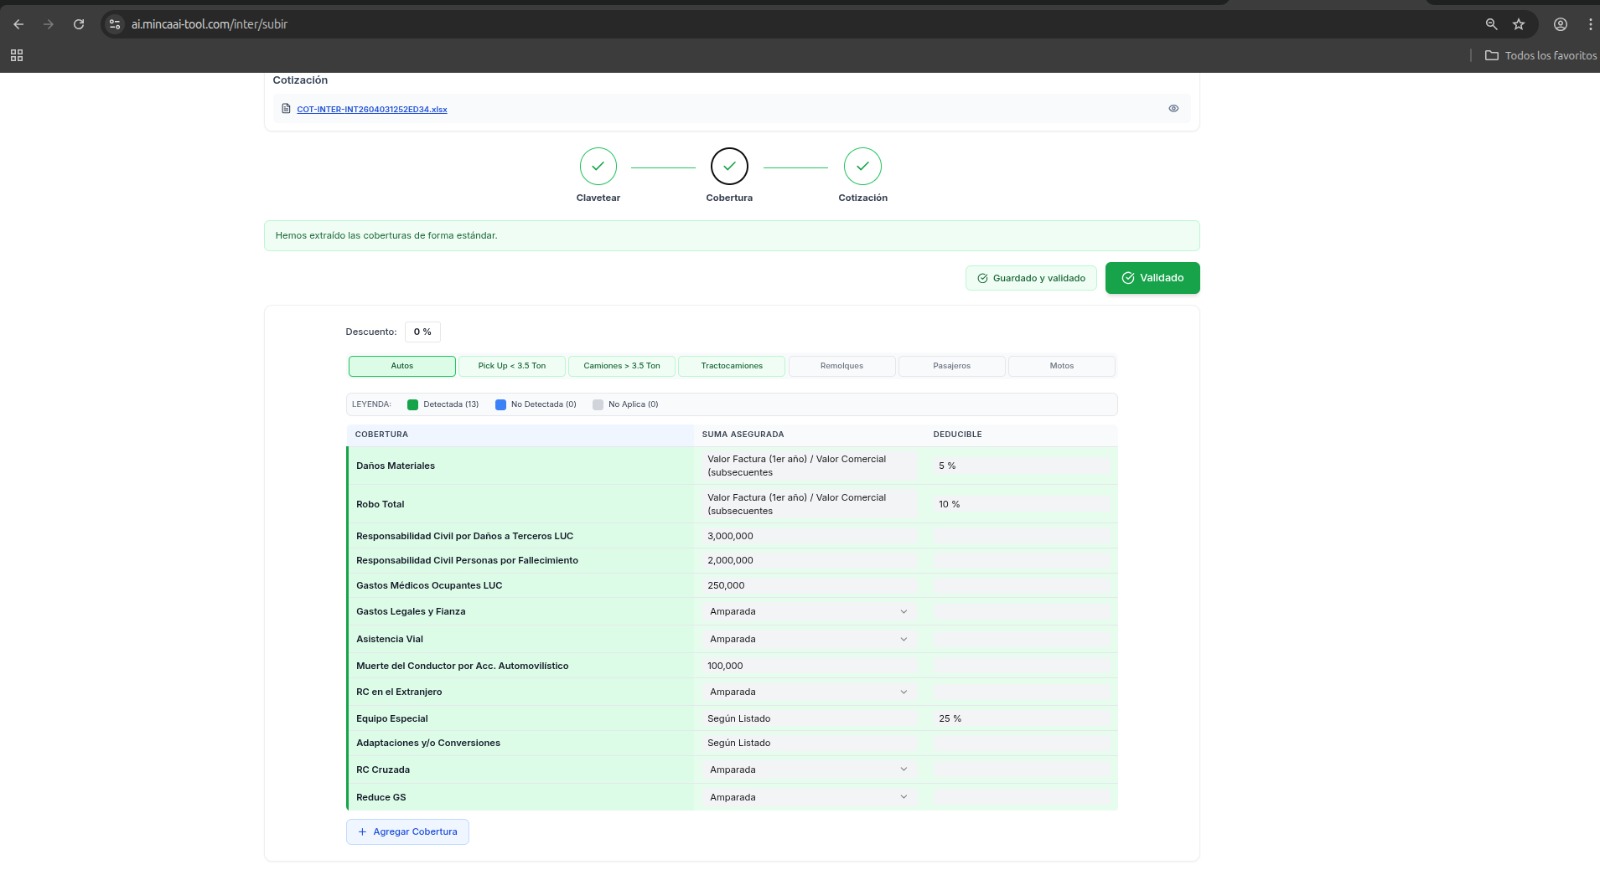Switch to Camiones > 3.5 Ton tab
Image resolution: width=1600 pixels, height=875 pixels.
pyautogui.click(x=622, y=366)
